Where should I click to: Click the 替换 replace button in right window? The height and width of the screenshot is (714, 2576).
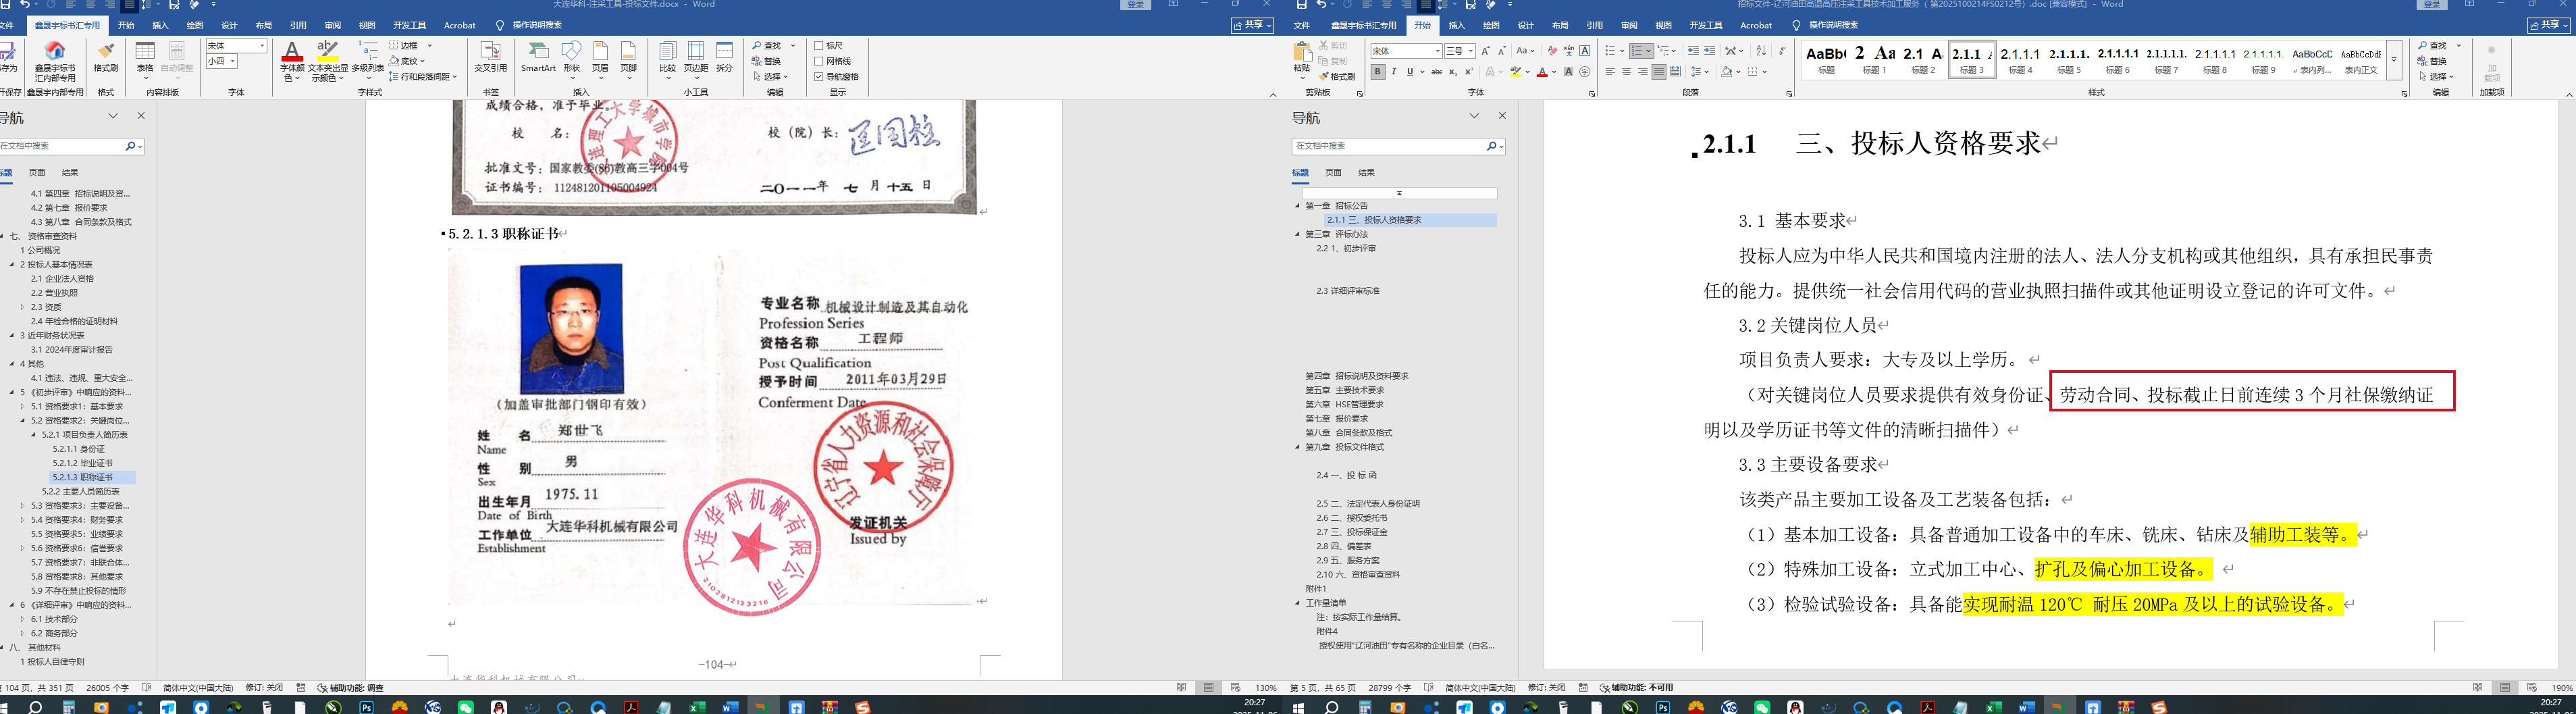coord(2433,61)
